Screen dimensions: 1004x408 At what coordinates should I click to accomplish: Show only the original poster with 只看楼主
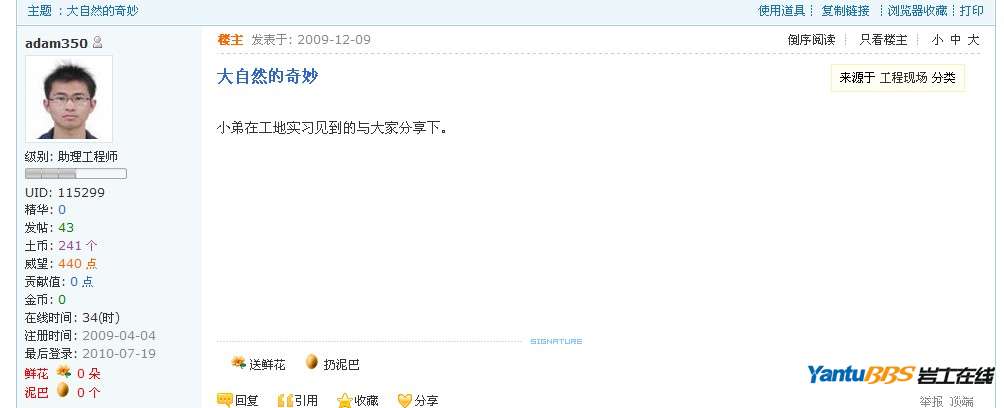click(883, 40)
